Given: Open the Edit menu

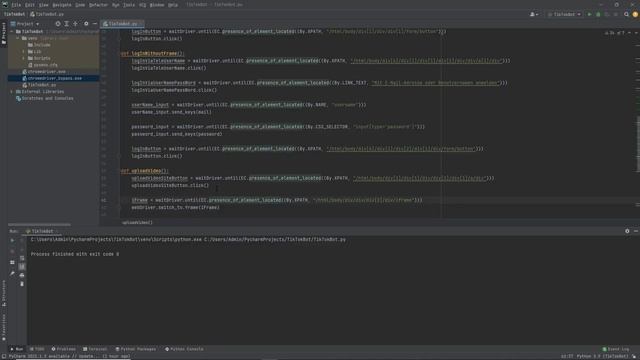Looking at the screenshot, I should (x=29, y=5).
